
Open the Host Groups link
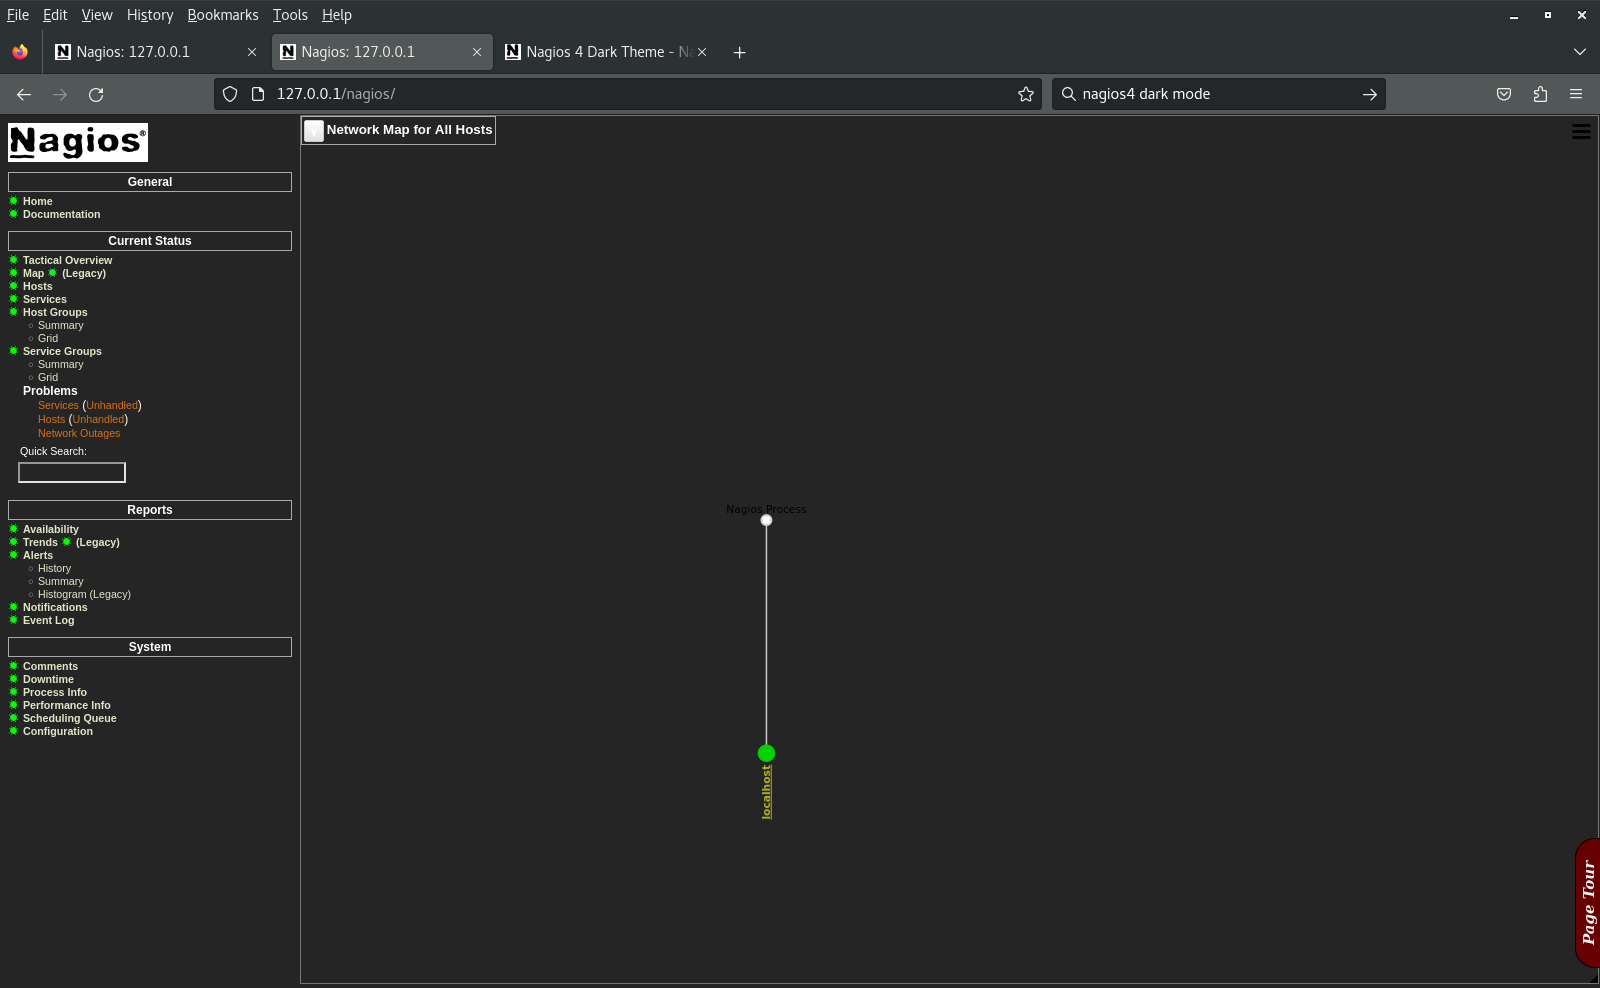(55, 312)
